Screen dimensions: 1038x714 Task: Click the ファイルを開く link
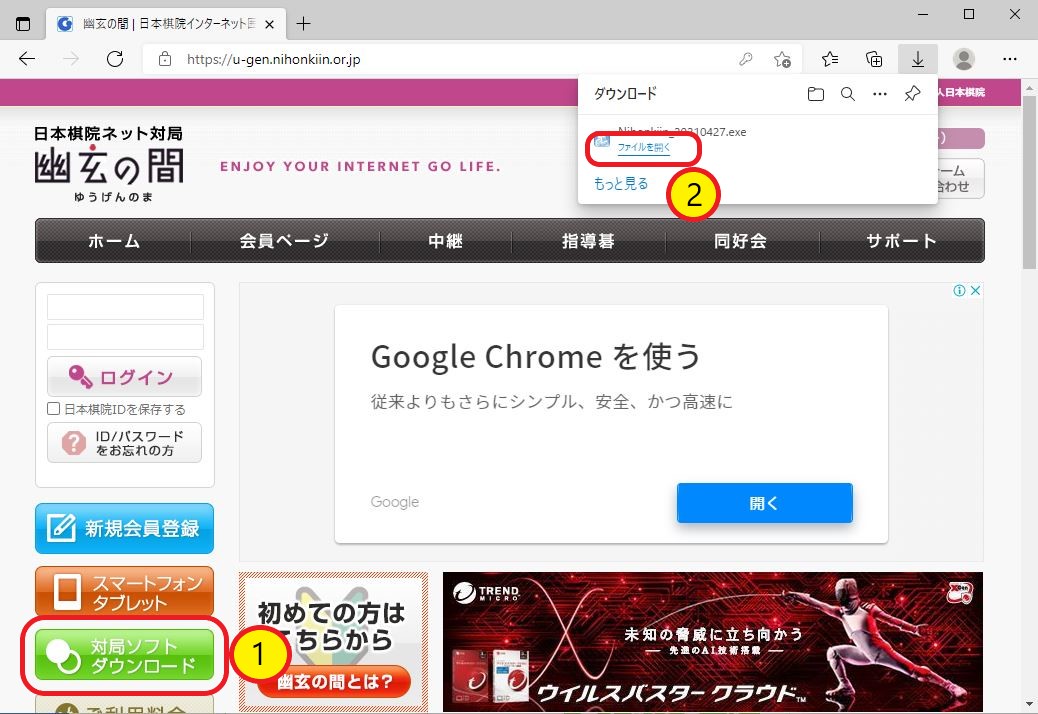[x=644, y=147]
